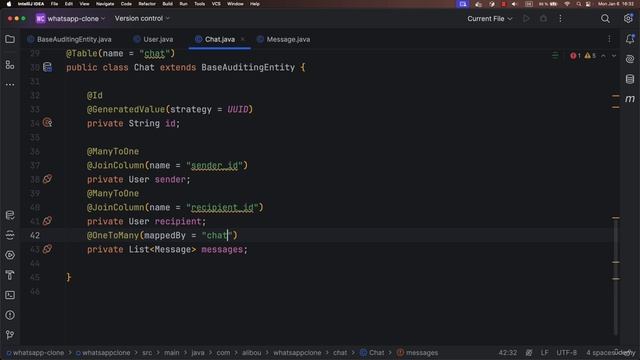The image size is (640, 360).
Task: Open the UTF-8 encoding selector
Action: pyautogui.click(x=567, y=352)
